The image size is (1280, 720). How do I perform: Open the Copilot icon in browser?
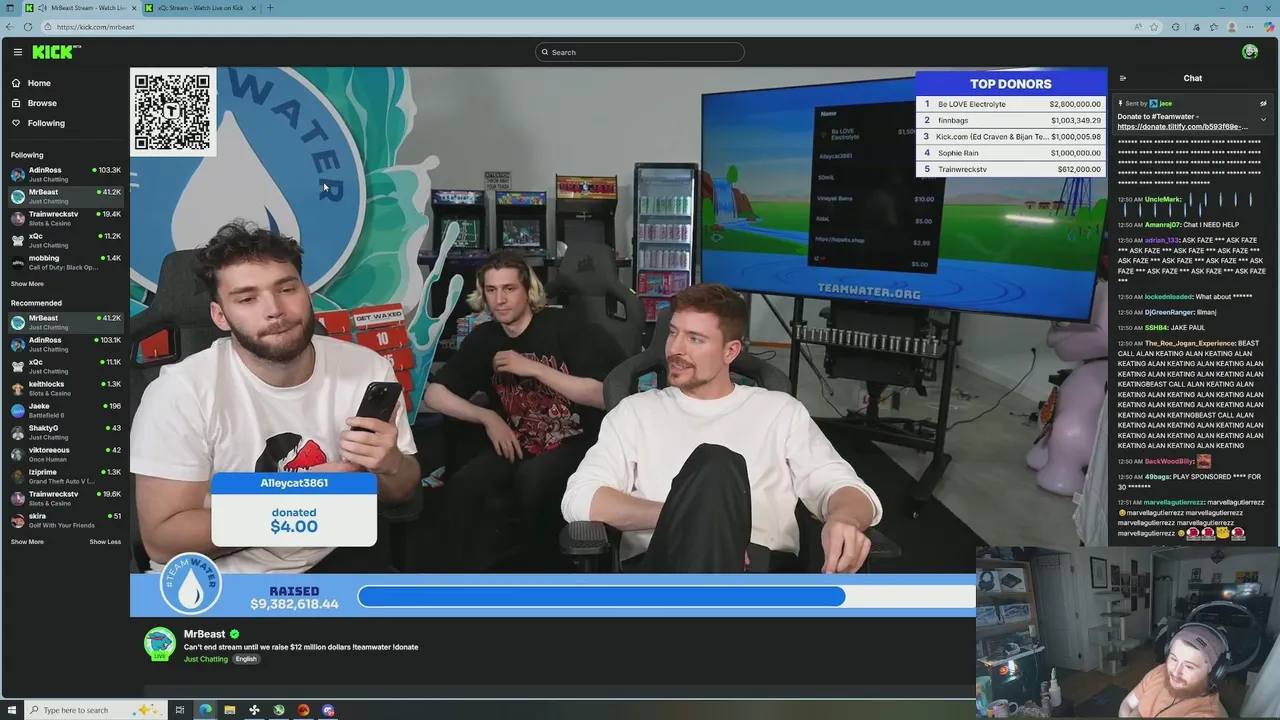click(1270, 27)
